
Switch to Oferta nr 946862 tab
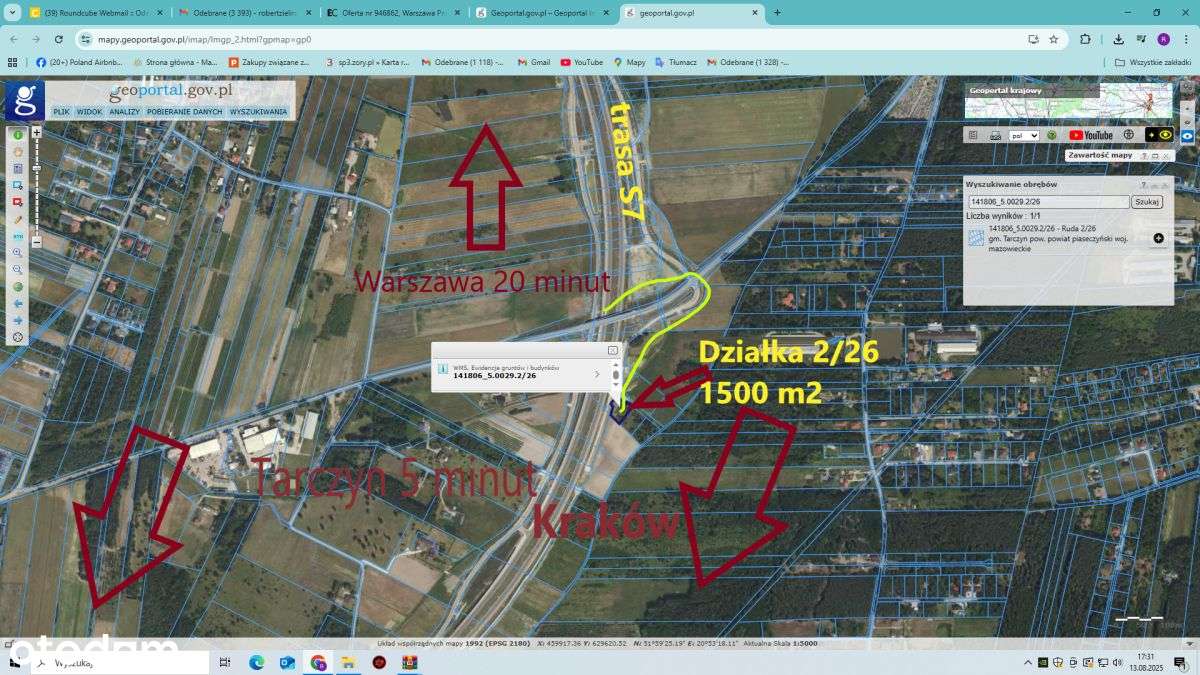coord(393,12)
